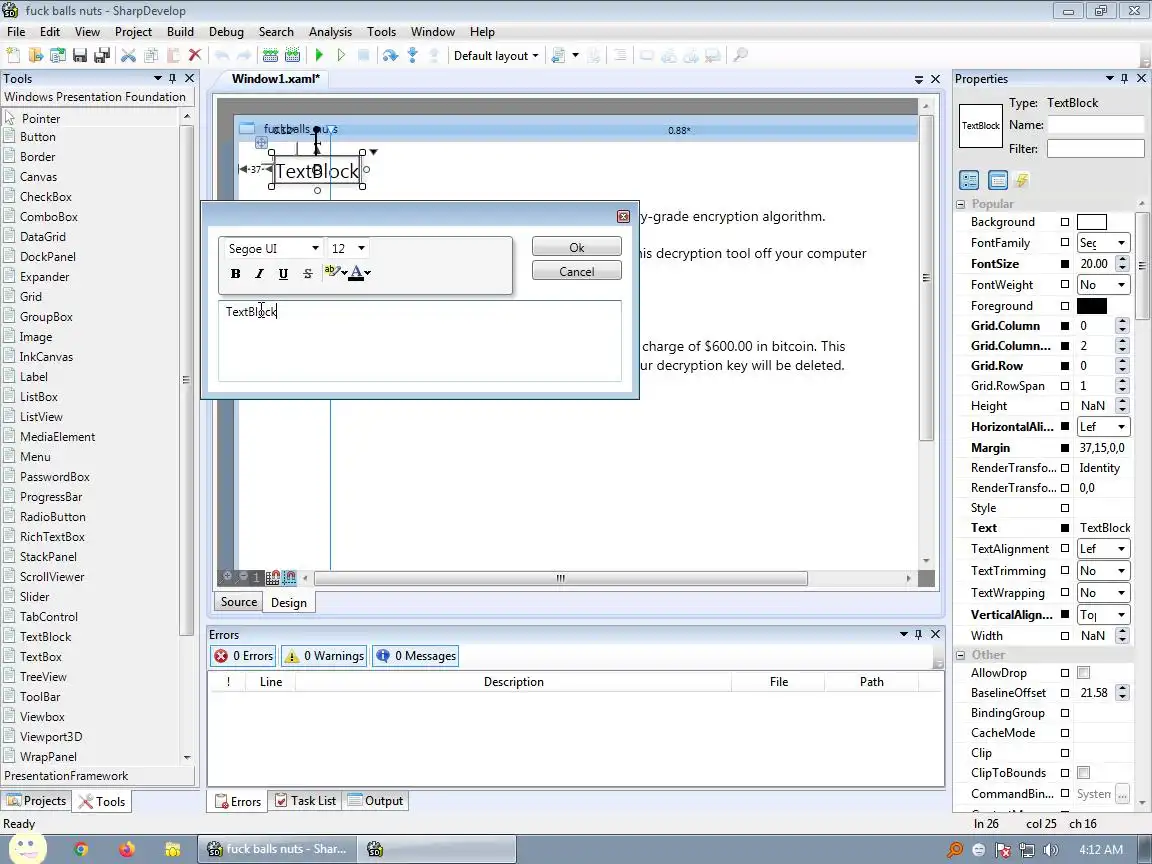This screenshot has width=1152, height=864.
Task: Toggle Strikethrough in the text editor dialog
Action: pyautogui.click(x=308, y=273)
